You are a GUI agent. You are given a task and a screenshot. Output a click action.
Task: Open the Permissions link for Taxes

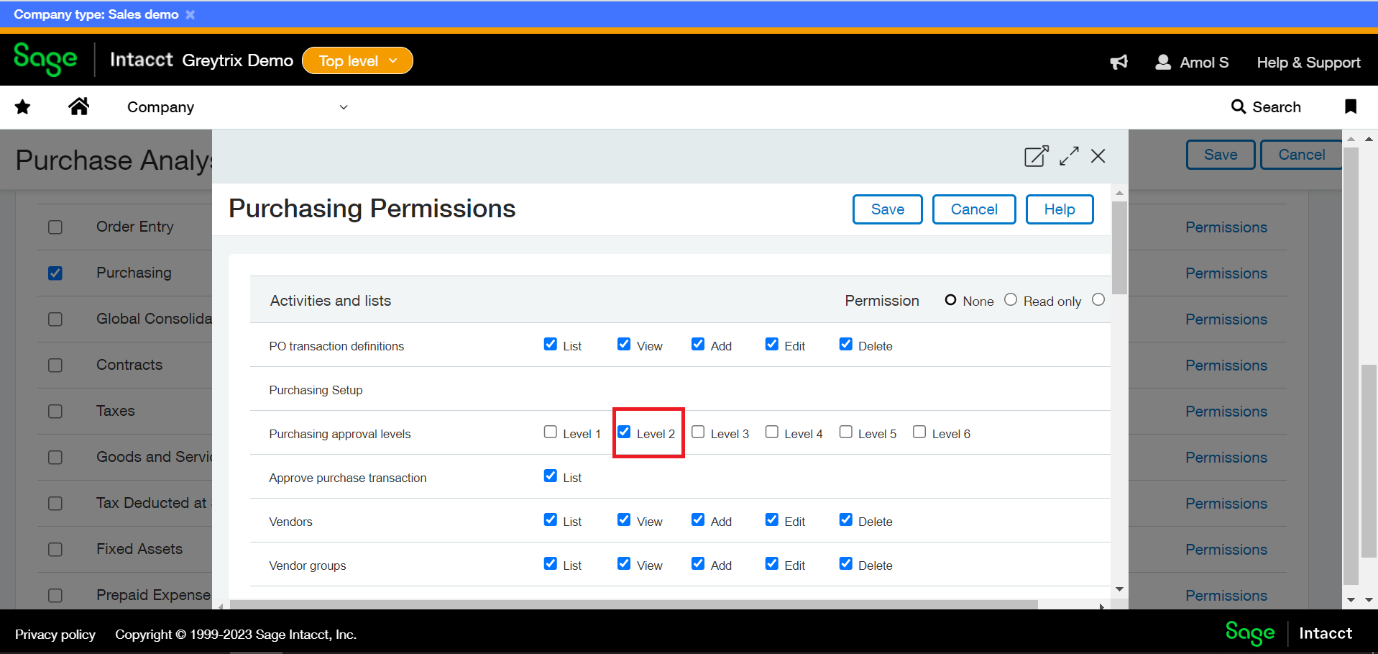click(x=1226, y=411)
